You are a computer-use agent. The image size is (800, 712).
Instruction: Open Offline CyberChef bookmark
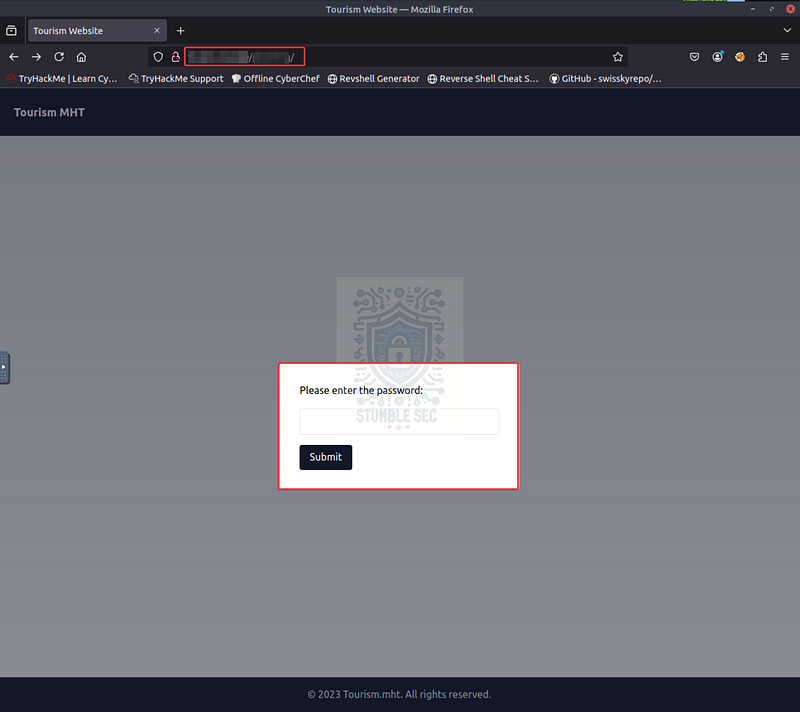(x=276, y=79)
